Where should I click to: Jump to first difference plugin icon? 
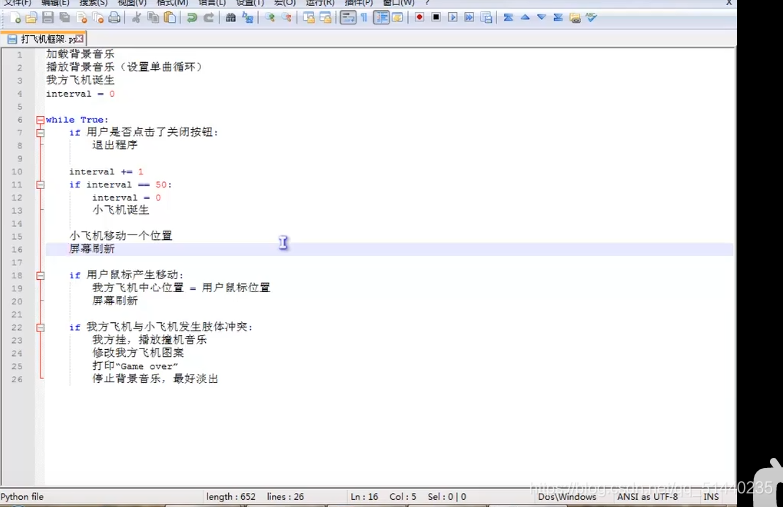click(508, 17)
